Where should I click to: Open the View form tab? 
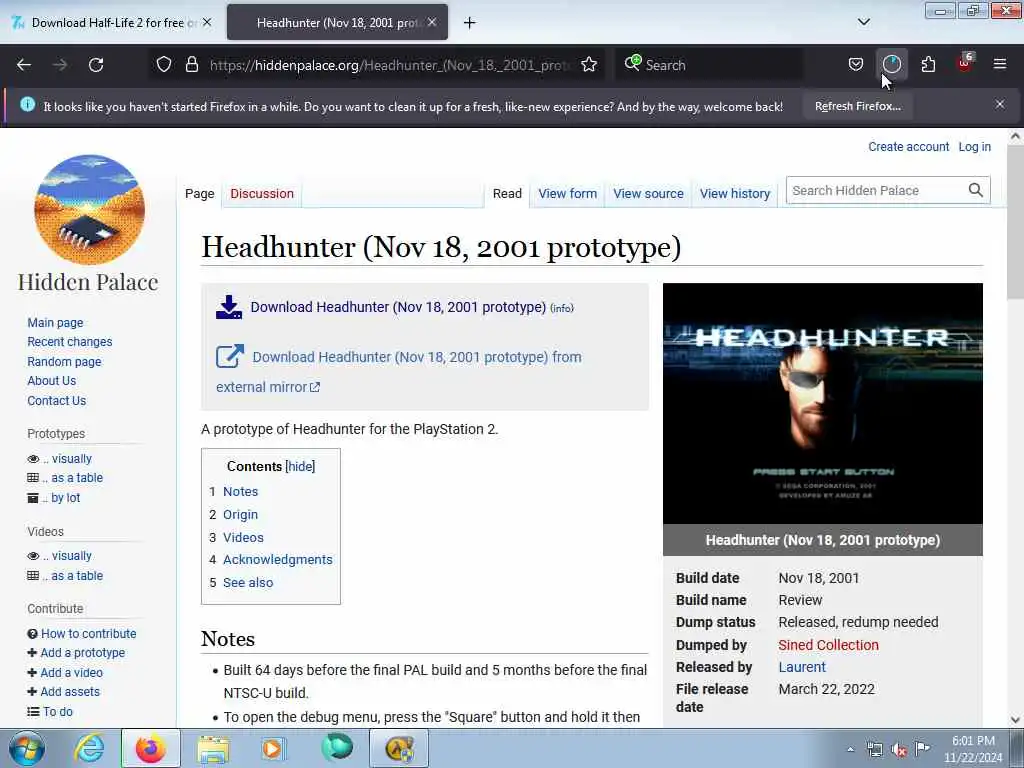tap(568, 193)
